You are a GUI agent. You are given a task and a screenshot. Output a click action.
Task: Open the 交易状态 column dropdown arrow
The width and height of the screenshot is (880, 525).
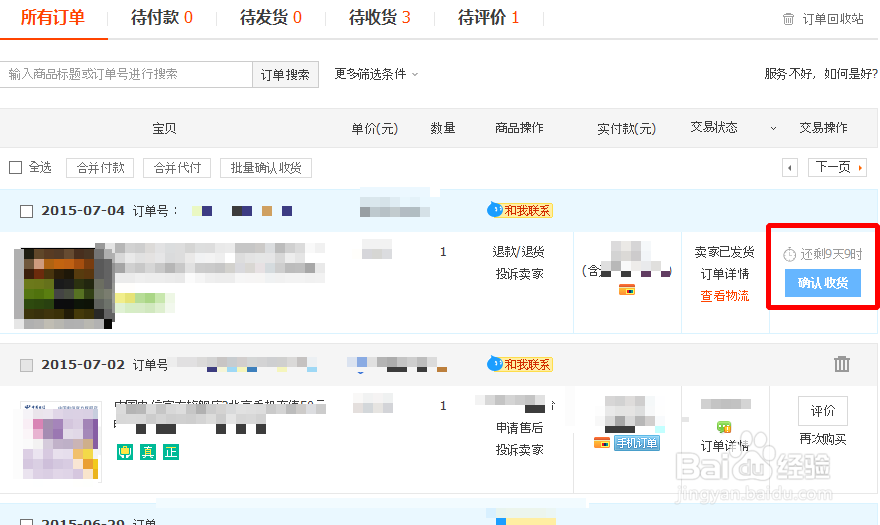773,129
